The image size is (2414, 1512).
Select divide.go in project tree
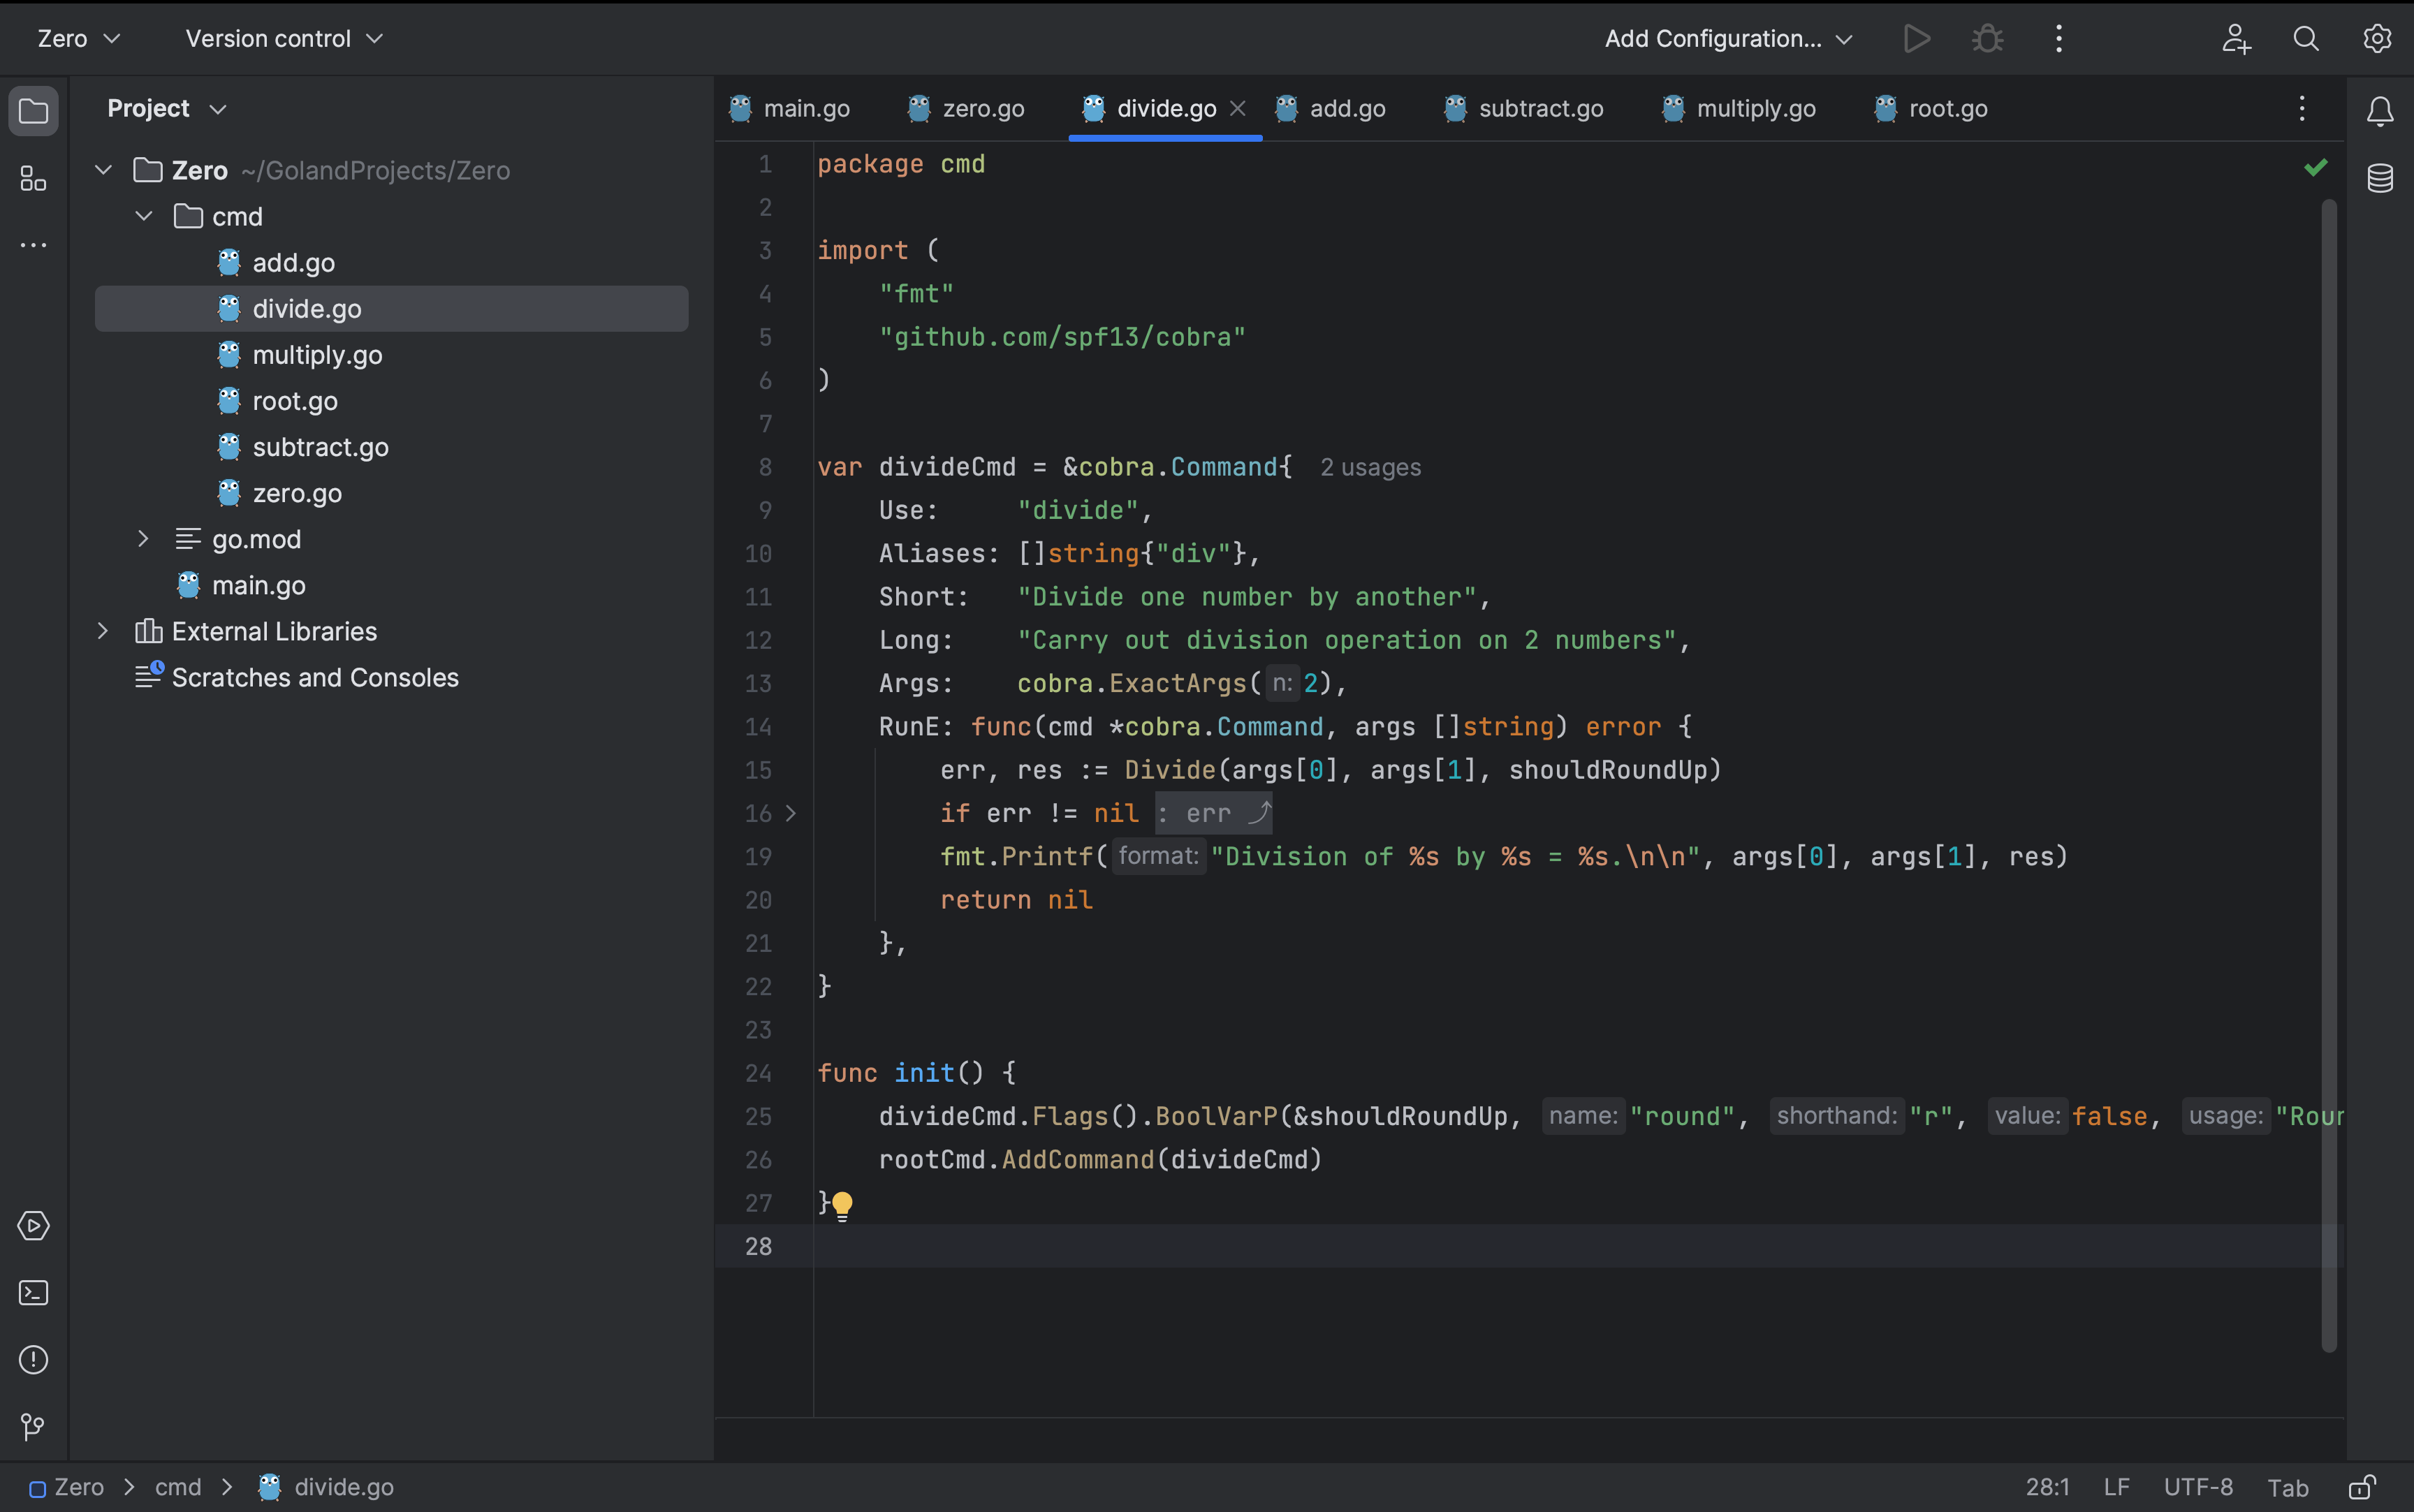click(x=391, y=309)
